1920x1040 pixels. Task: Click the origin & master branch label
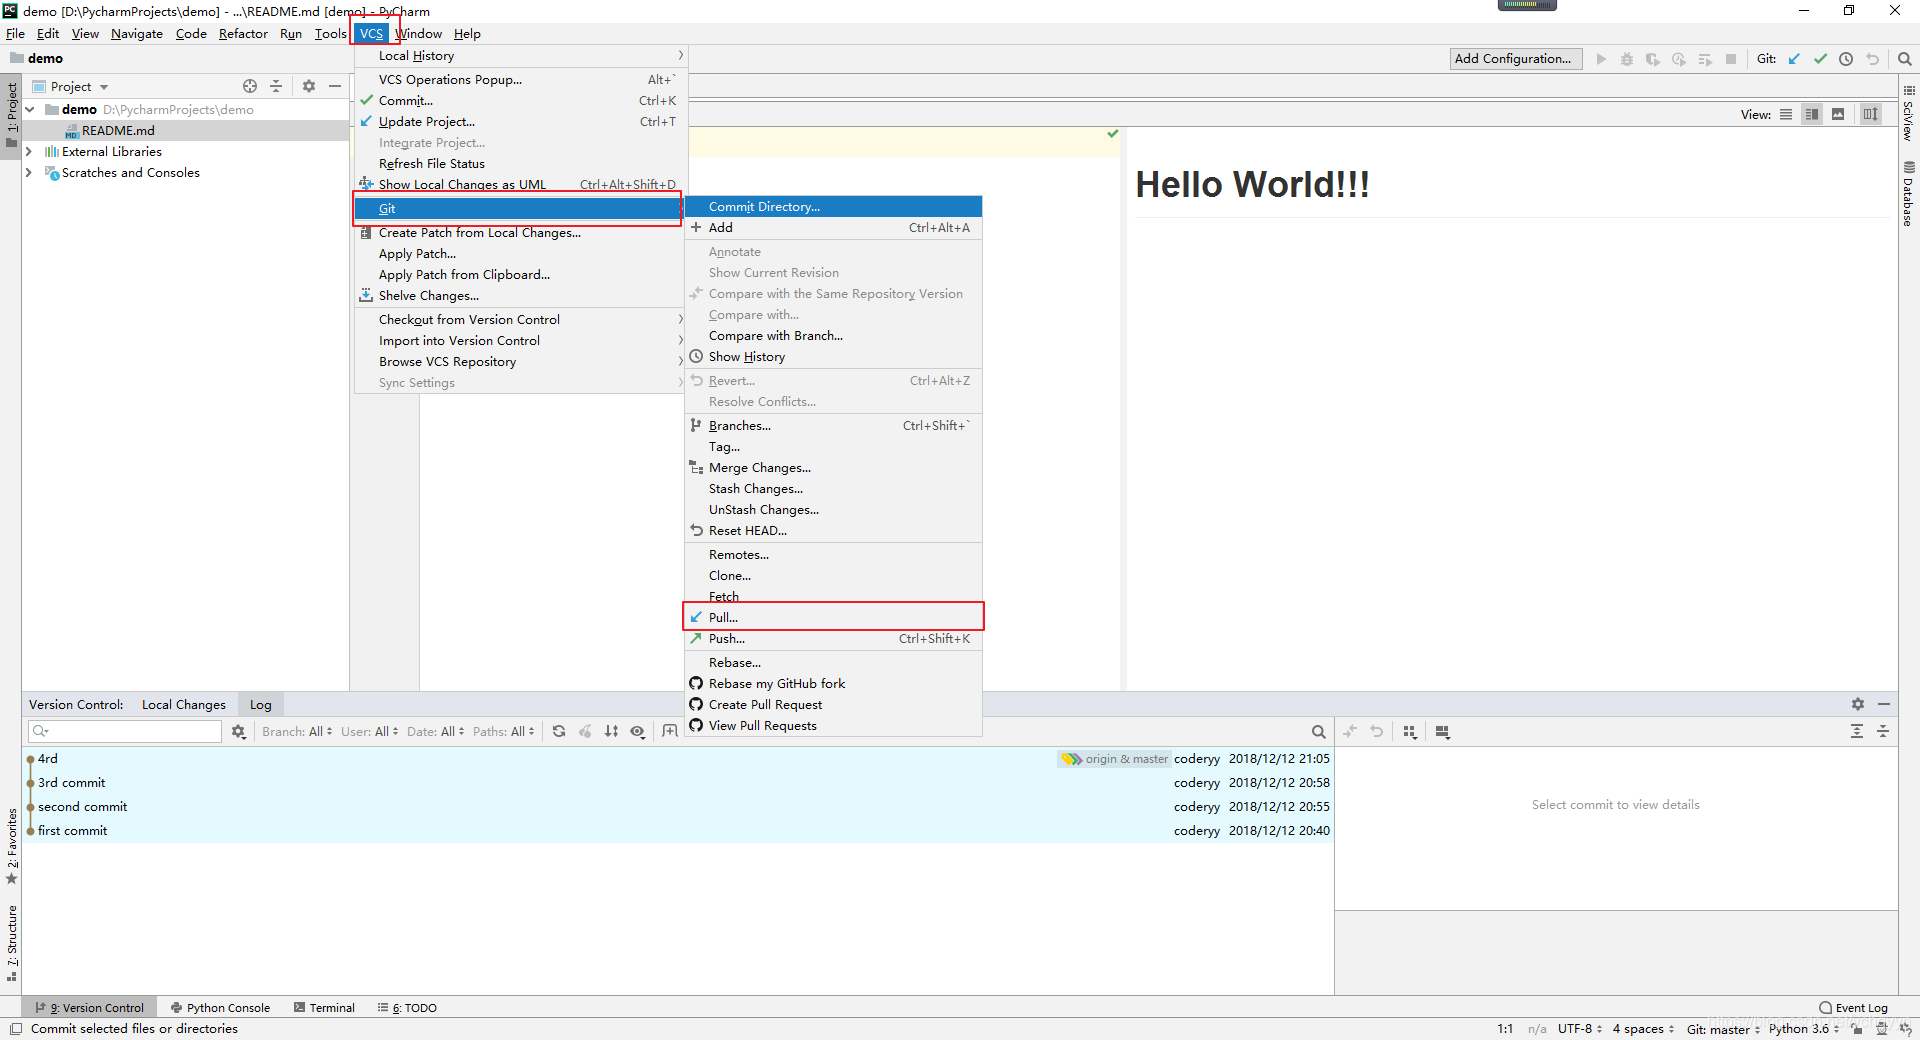click(x=1115, y=759)
